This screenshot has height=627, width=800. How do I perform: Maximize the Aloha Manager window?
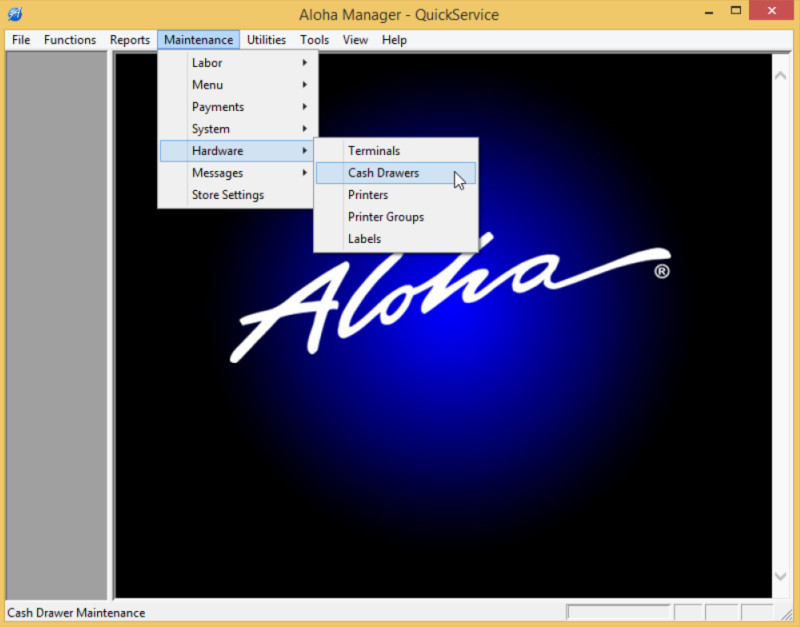[x=736, y=11]
